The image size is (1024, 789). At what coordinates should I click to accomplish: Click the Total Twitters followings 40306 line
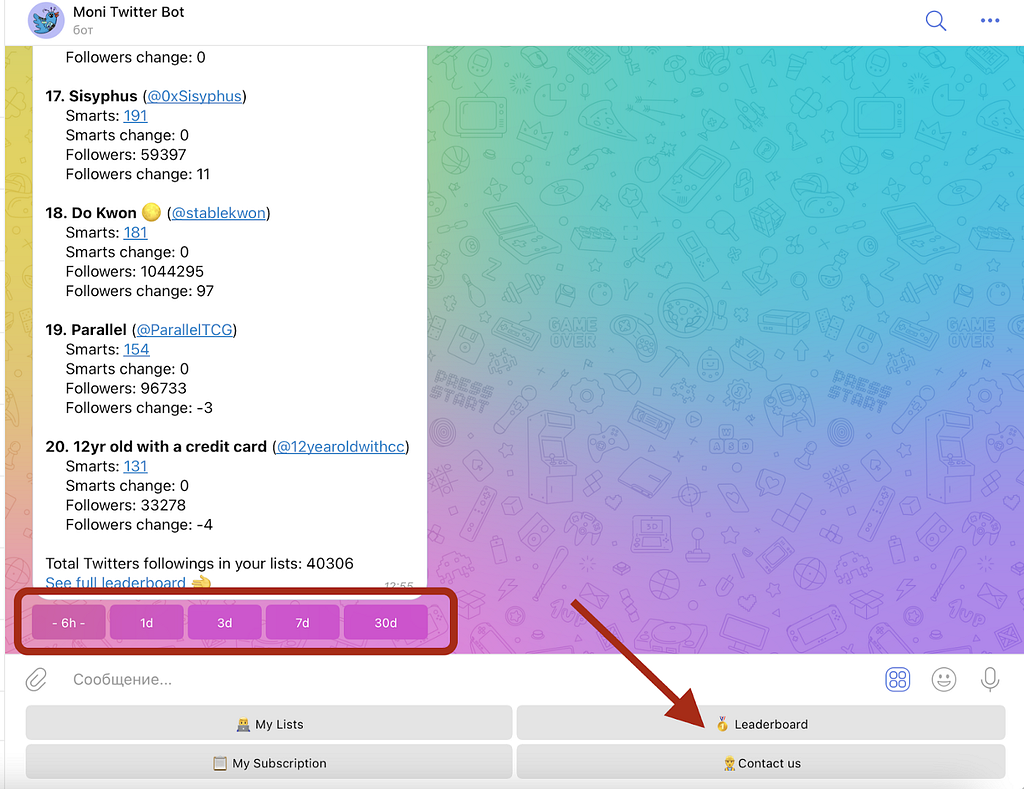199,564
